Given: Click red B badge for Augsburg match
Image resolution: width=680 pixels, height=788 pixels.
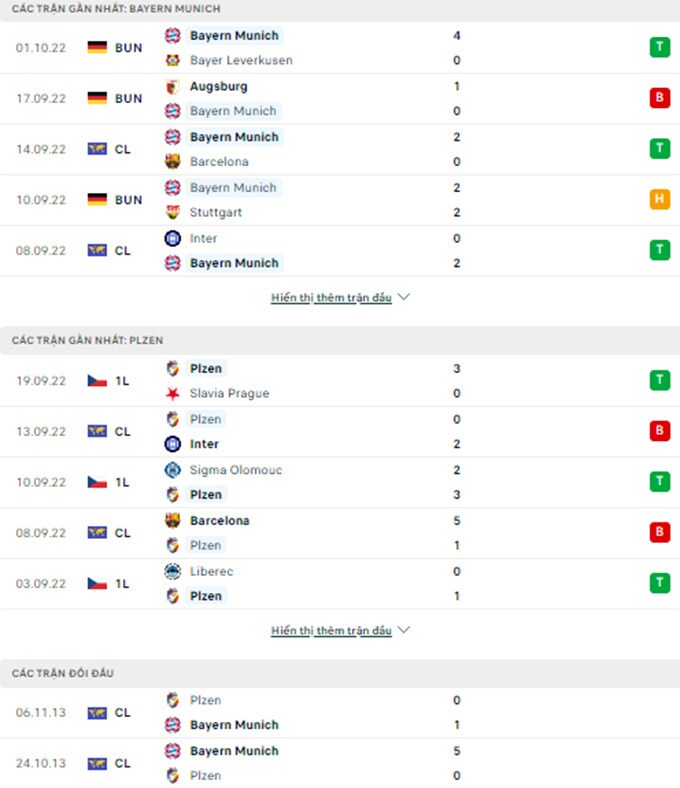Looking at the screenshot, I should pyautogui.click(x=659, y=98).
